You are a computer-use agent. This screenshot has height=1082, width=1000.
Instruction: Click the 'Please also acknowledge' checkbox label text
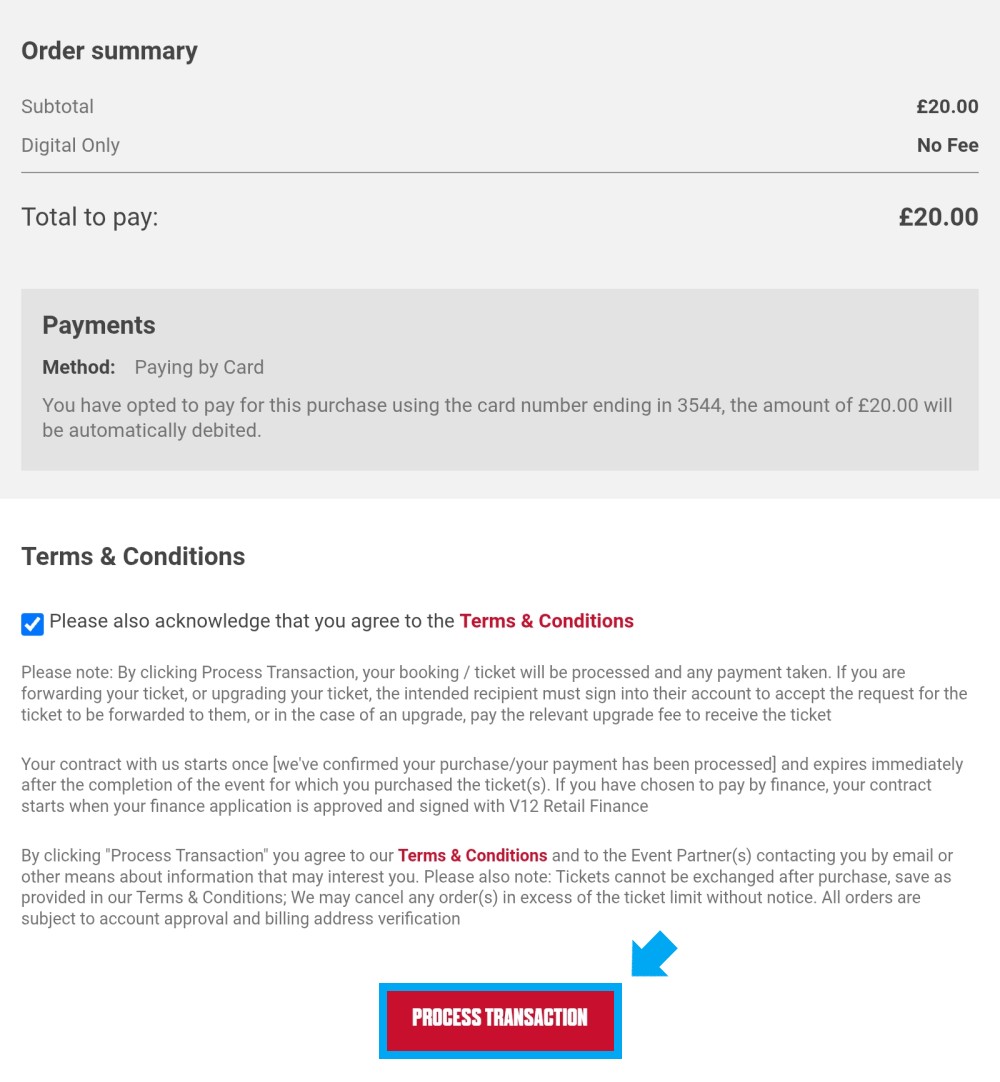[252, 621]
